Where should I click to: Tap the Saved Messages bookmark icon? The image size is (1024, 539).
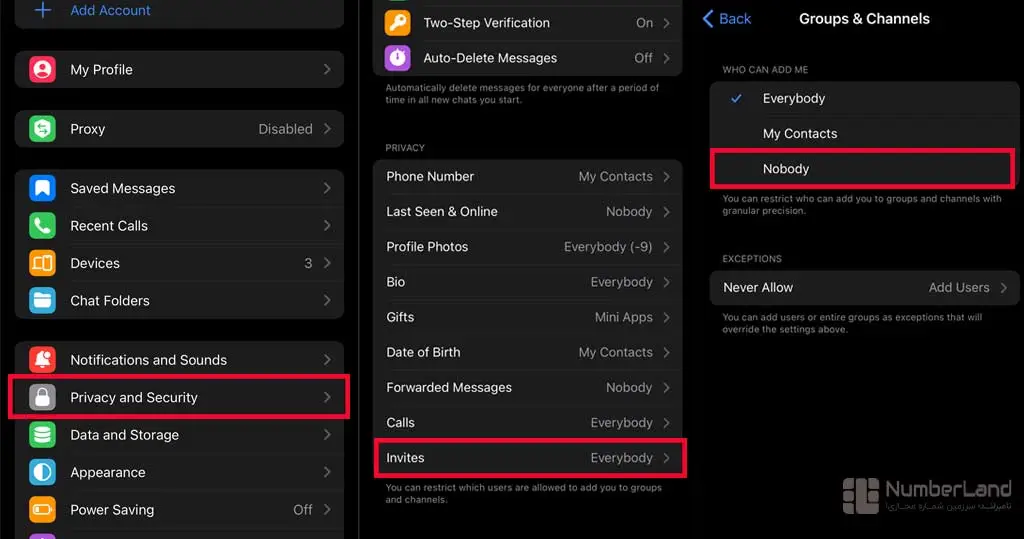click(42, 188)
